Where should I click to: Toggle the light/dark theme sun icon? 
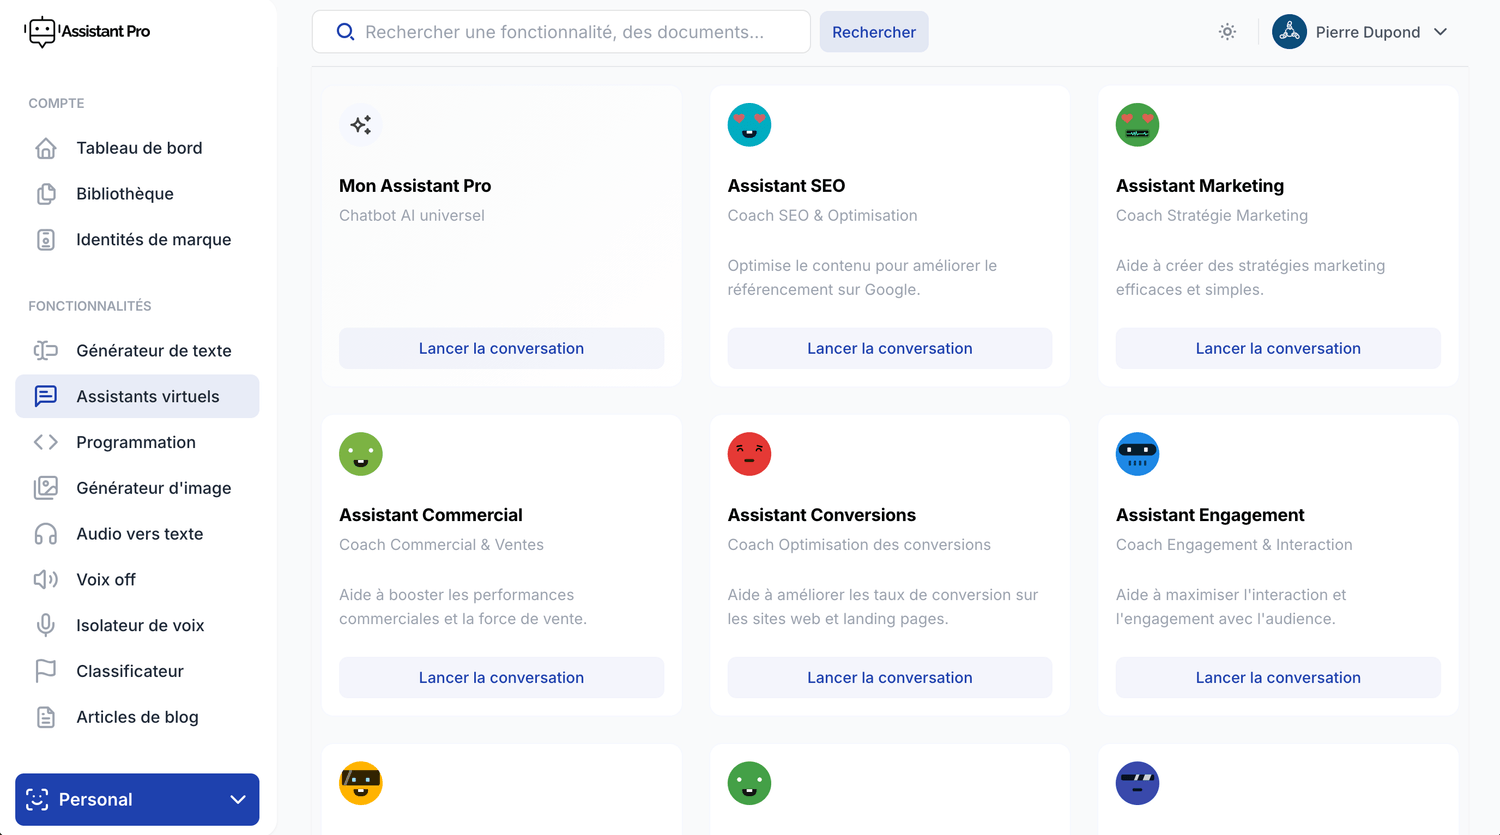[1227, 32]
